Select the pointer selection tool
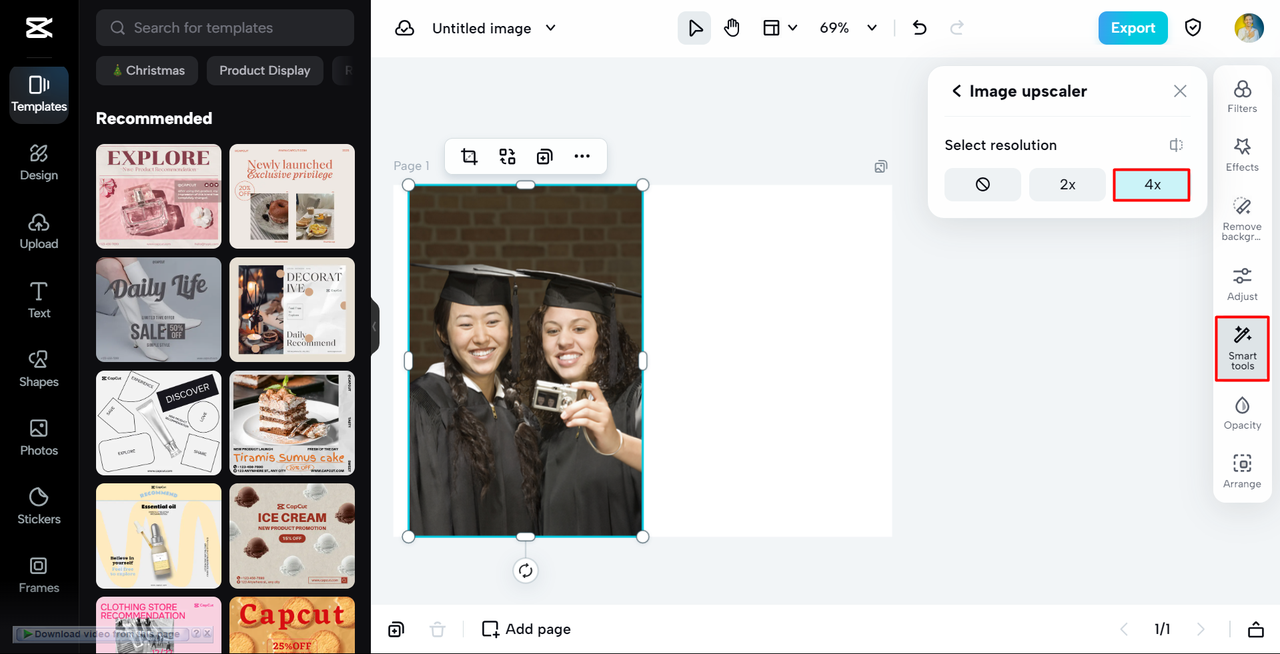The width and height of the screenshot is (1280, 654). (x=694, y=28)
